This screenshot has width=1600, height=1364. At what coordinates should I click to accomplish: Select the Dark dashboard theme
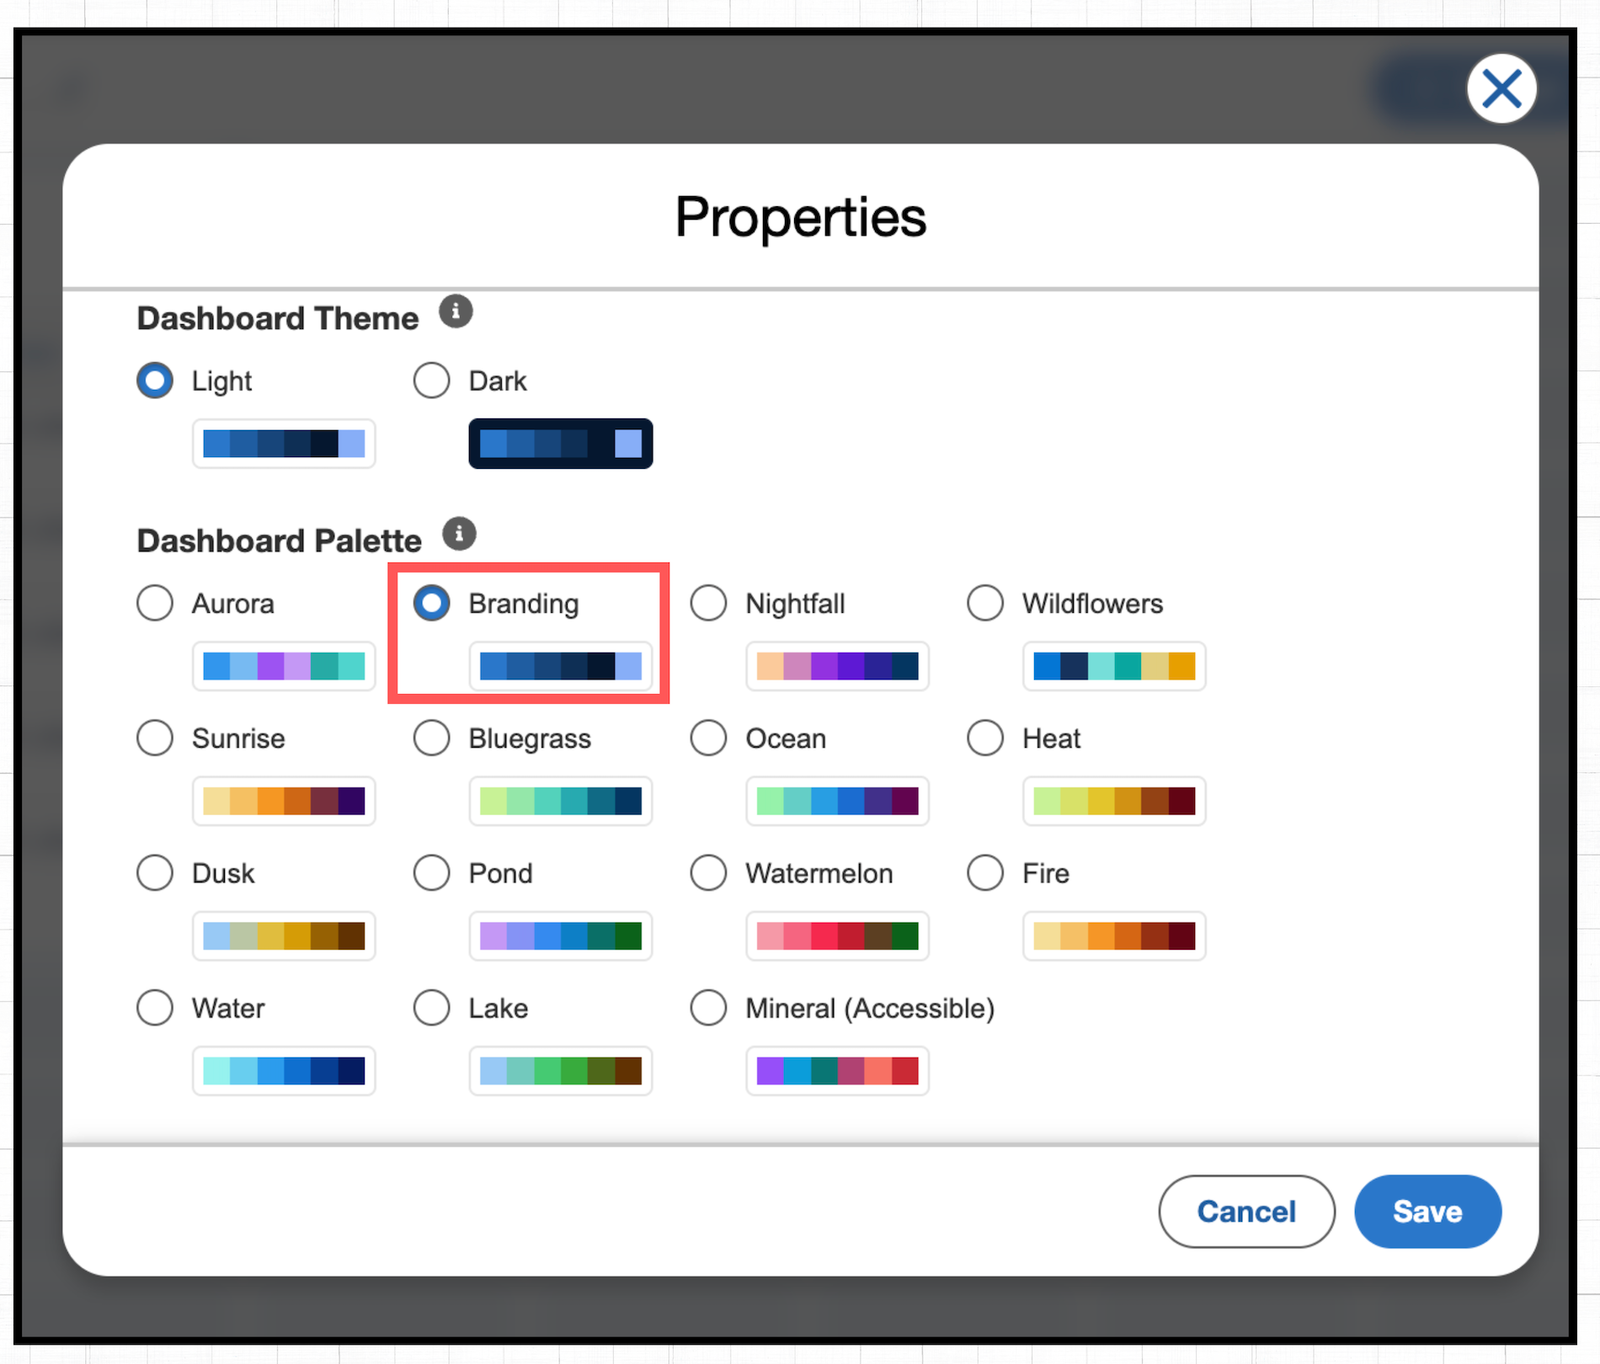431,380
